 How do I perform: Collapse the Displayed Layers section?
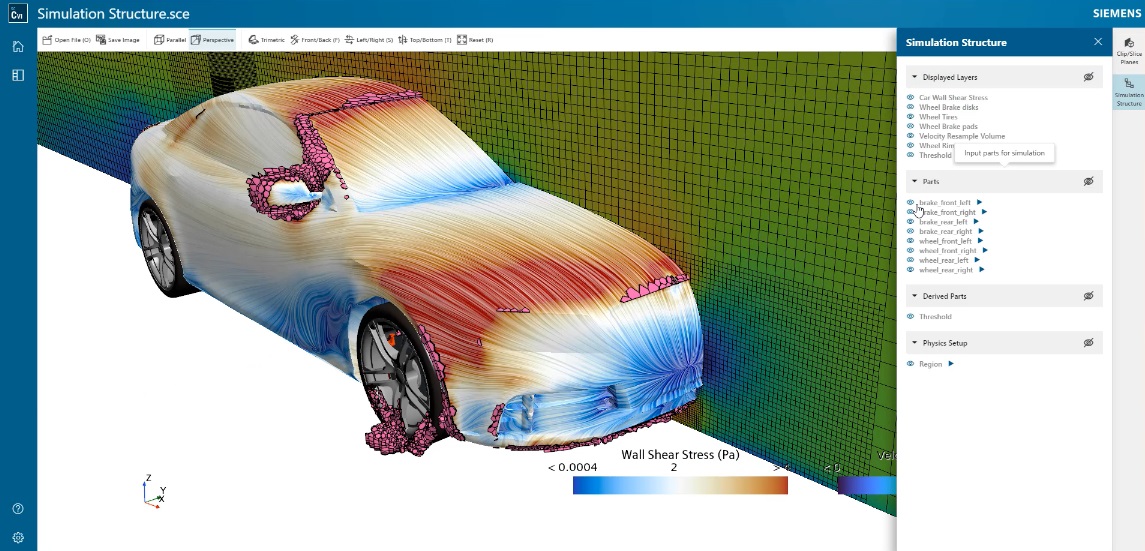[x=914, y=77]
